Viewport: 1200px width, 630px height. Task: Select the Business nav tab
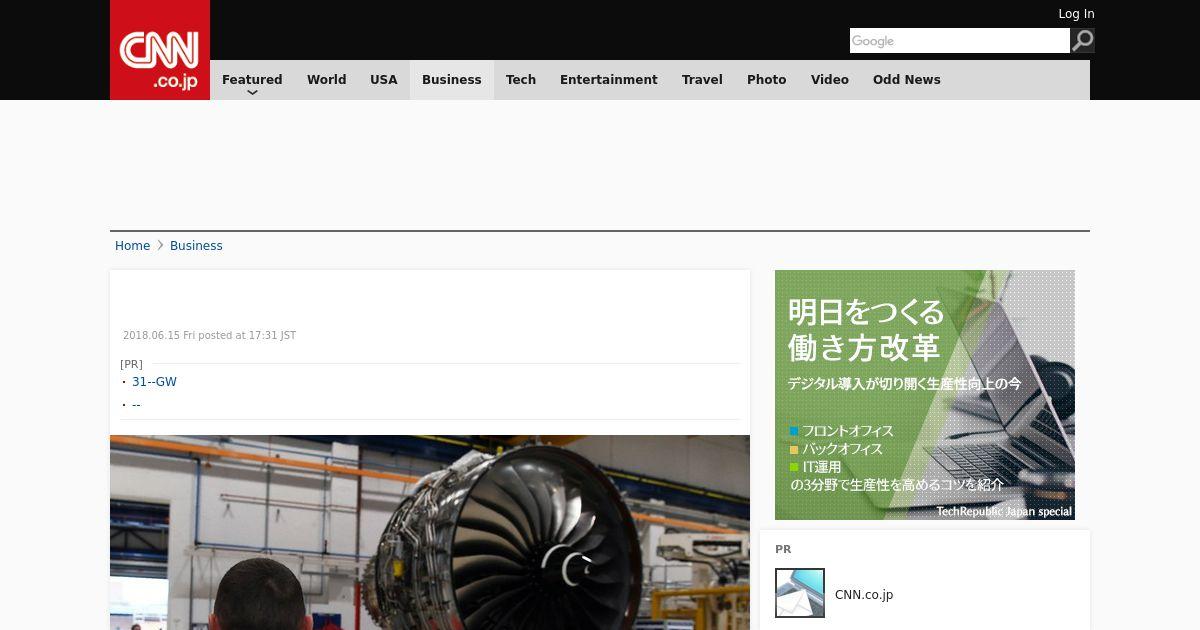pos(452,80)
